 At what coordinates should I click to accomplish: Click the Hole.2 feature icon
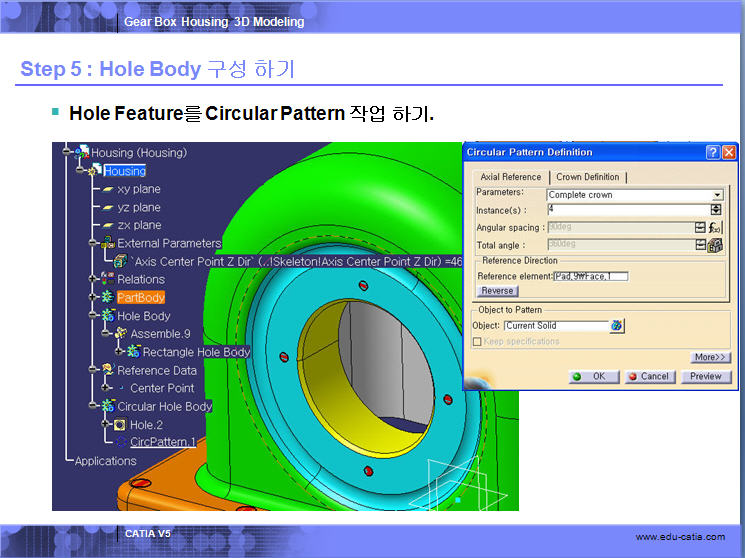pyautogui.click(x=120, y=425)
